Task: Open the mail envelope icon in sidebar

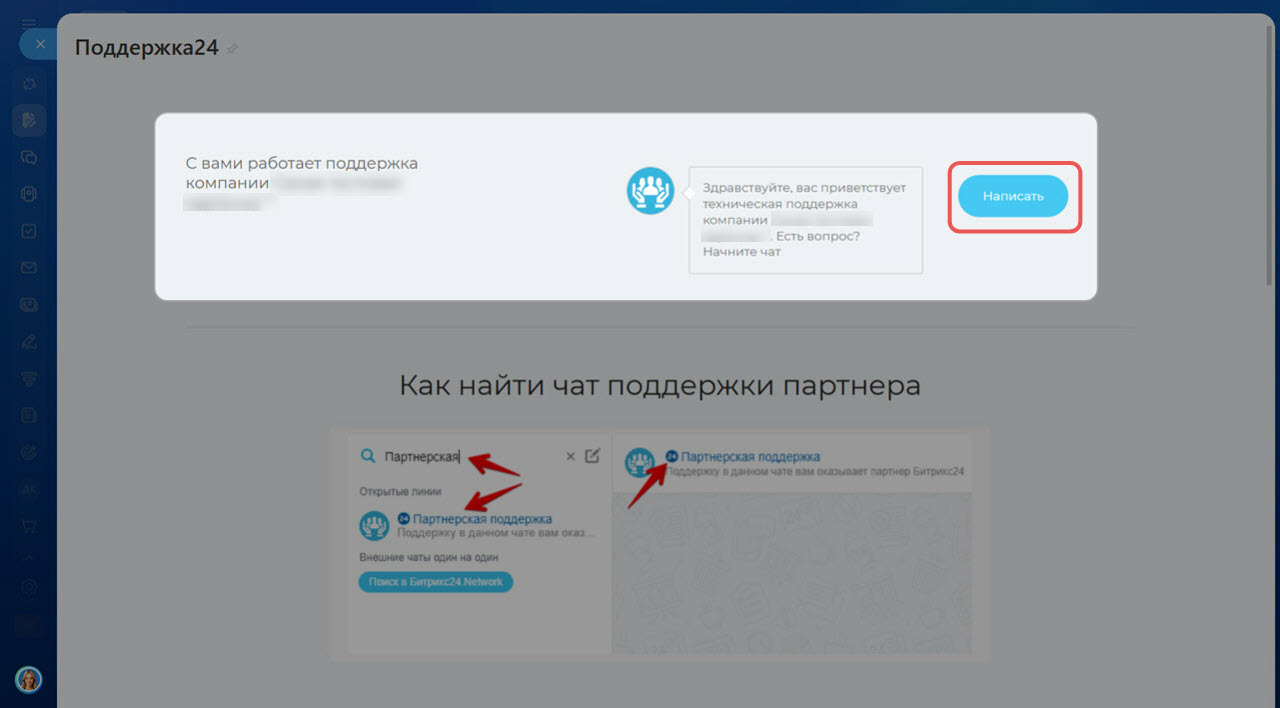Action: tap(29, 268)
